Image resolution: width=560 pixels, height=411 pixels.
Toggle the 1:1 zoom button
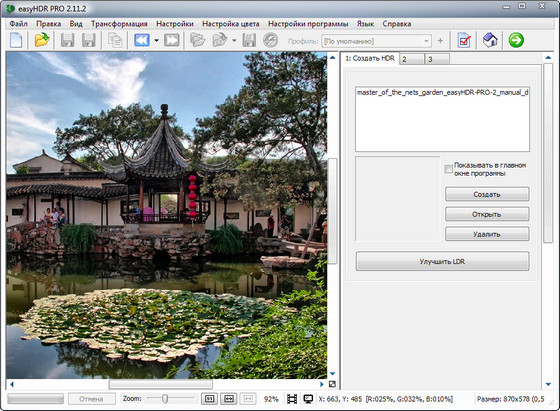point(209,399)
